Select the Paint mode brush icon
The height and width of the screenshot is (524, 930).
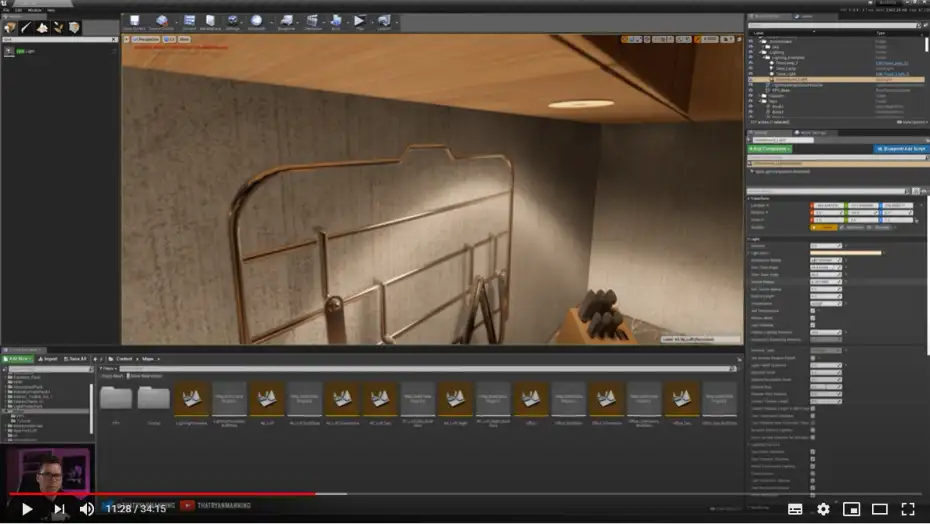26,27
